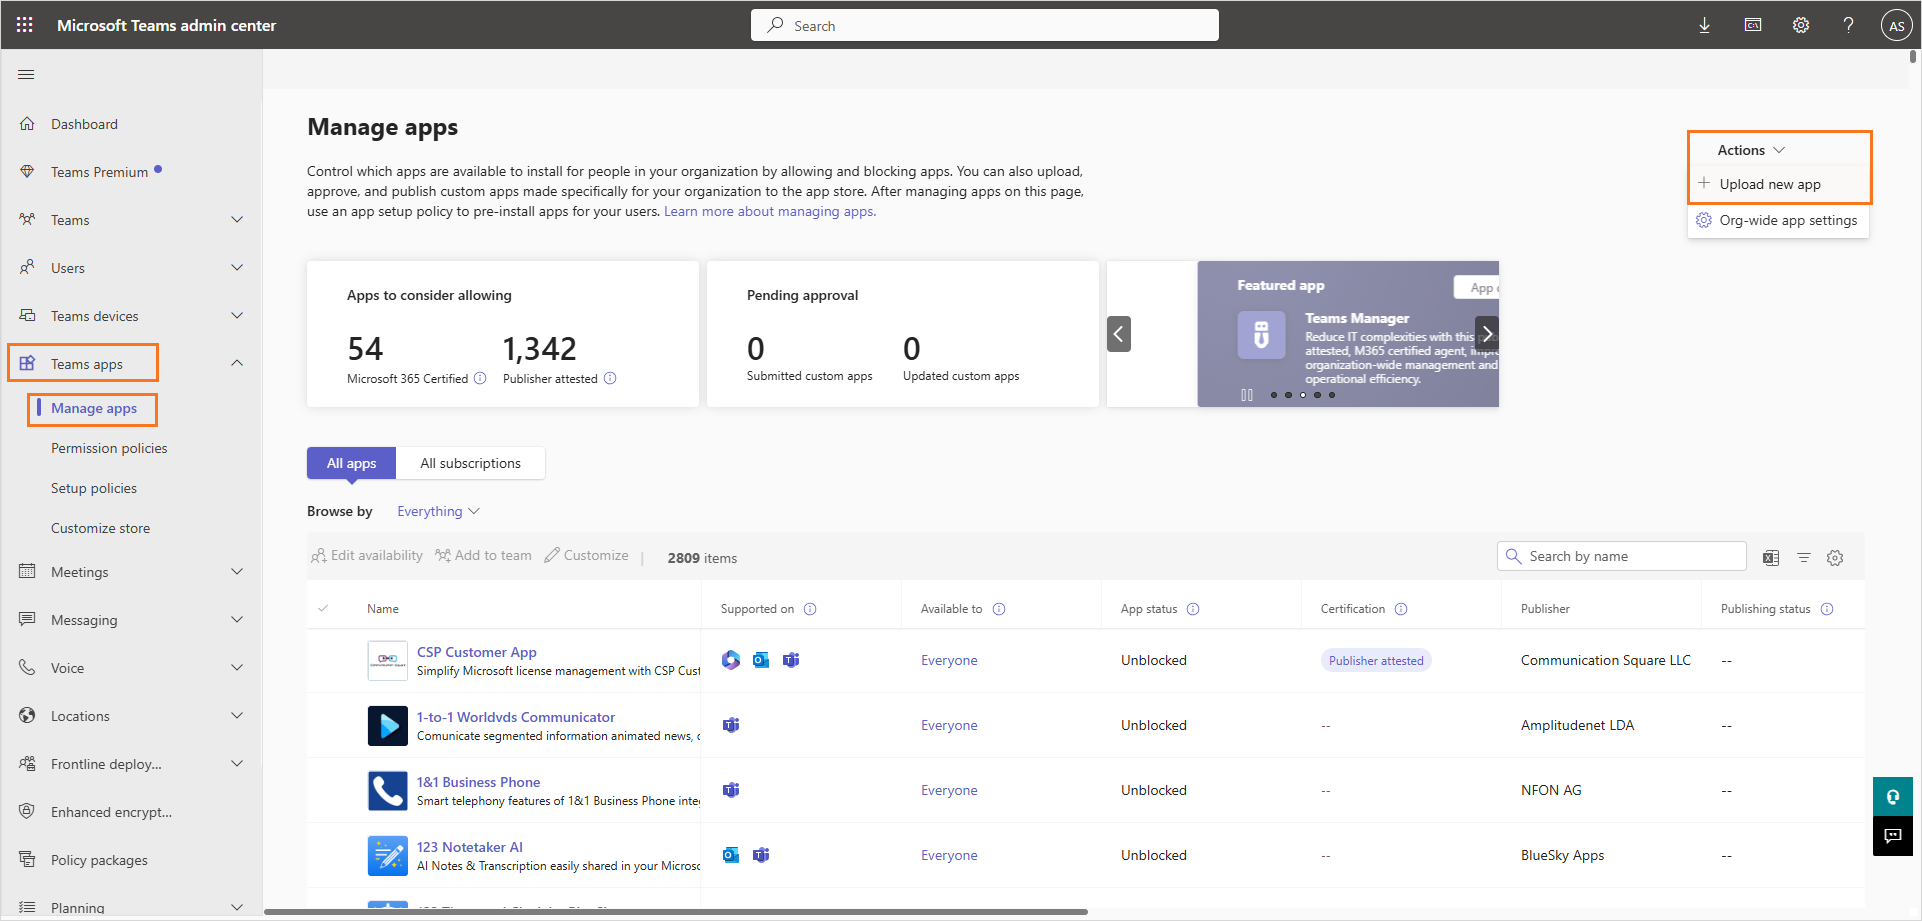Expand the Teams devices section
Viewport: 1922px width, 921px height.
tap(237, 316)
